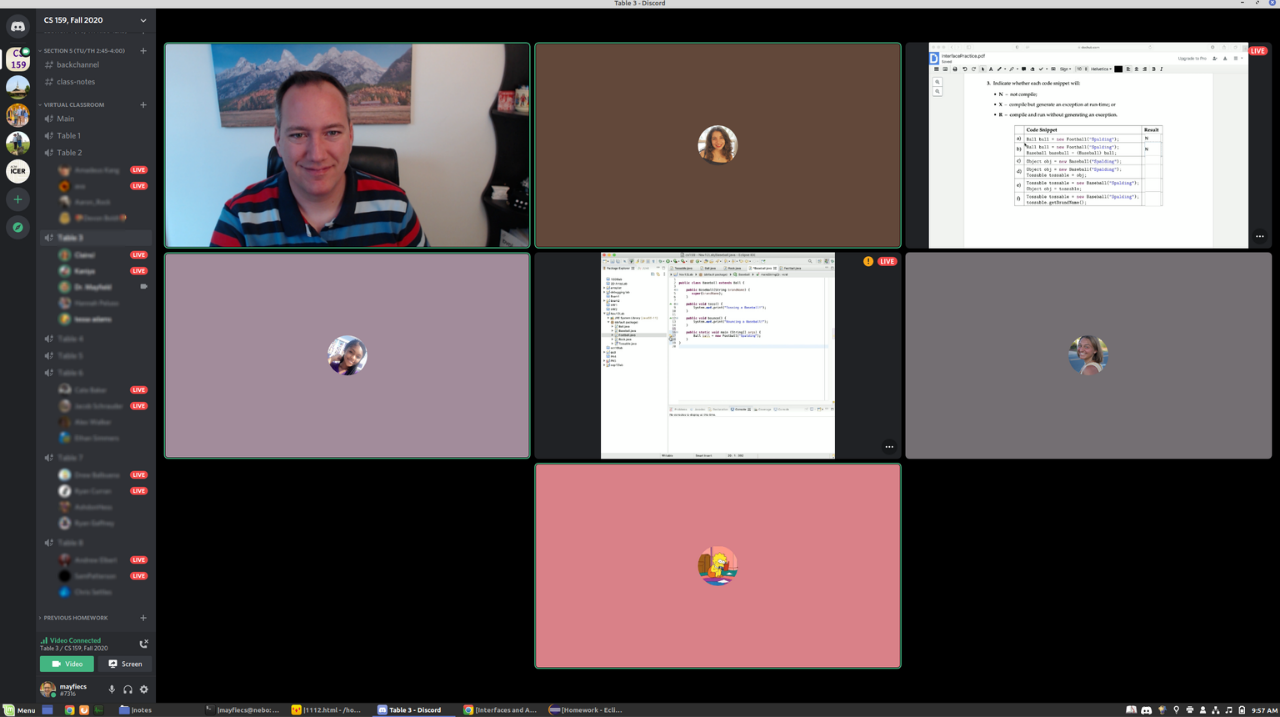Focus the brown participant tile
The width and height of the screenshot is (1280, 717).
[718, 145]
